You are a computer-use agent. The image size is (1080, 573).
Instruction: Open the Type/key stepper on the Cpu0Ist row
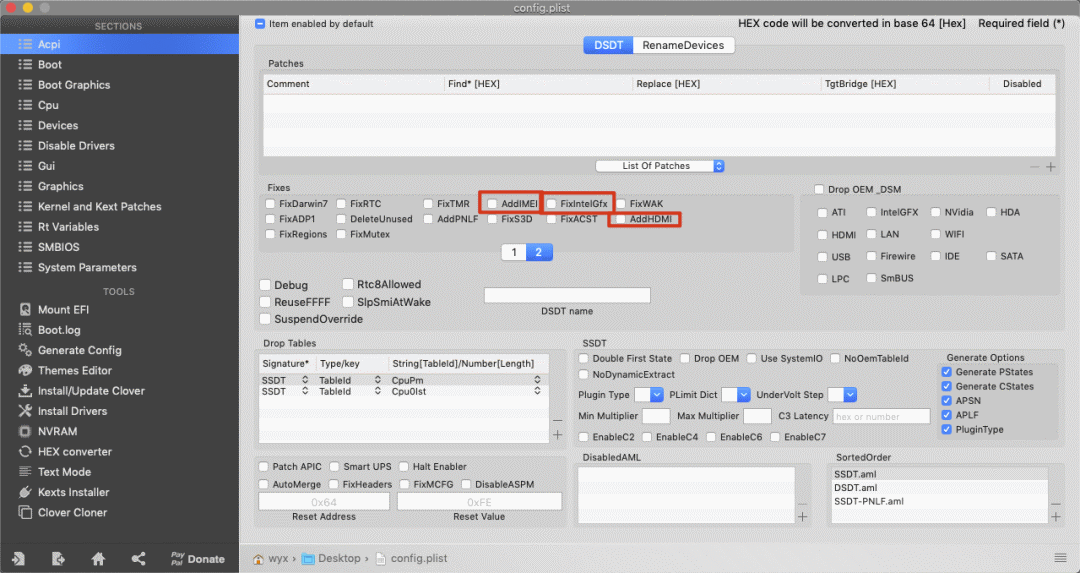377,391
